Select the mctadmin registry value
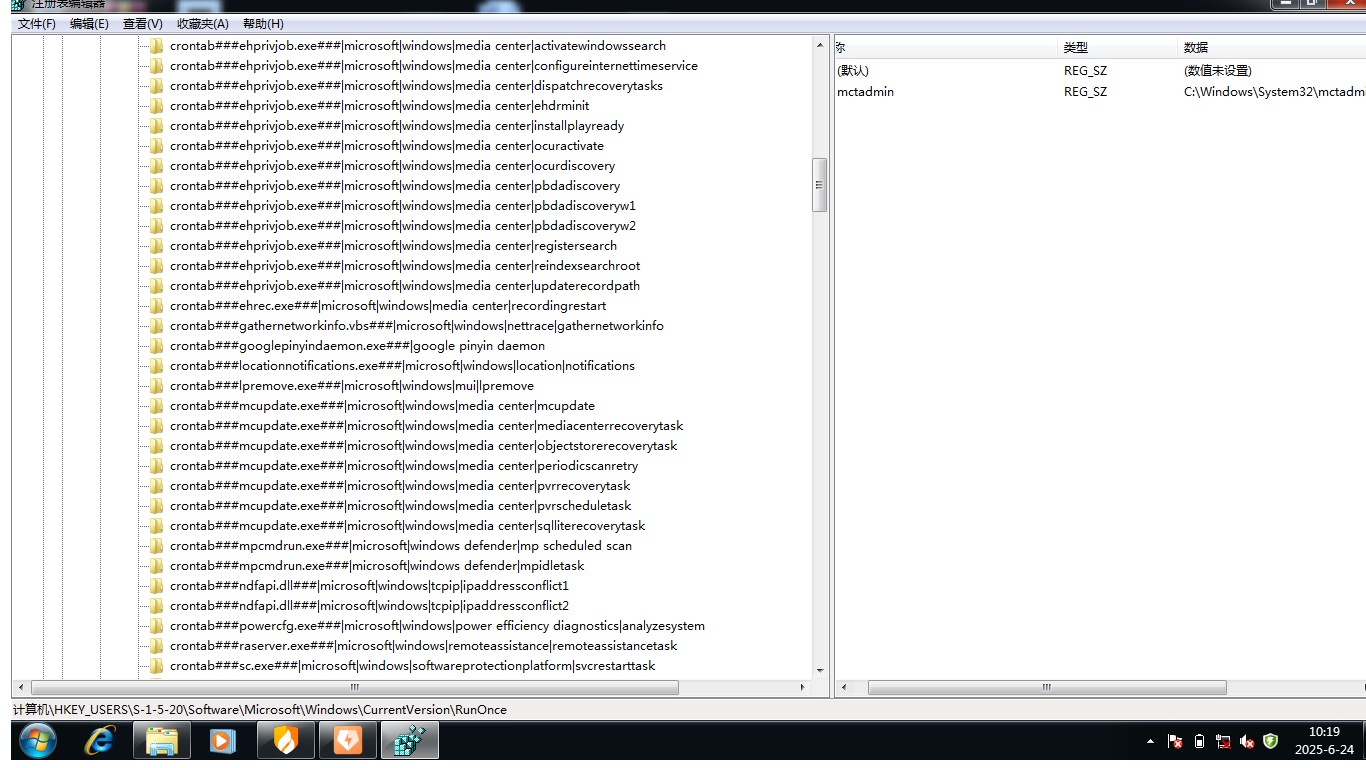 click(865, 92)
